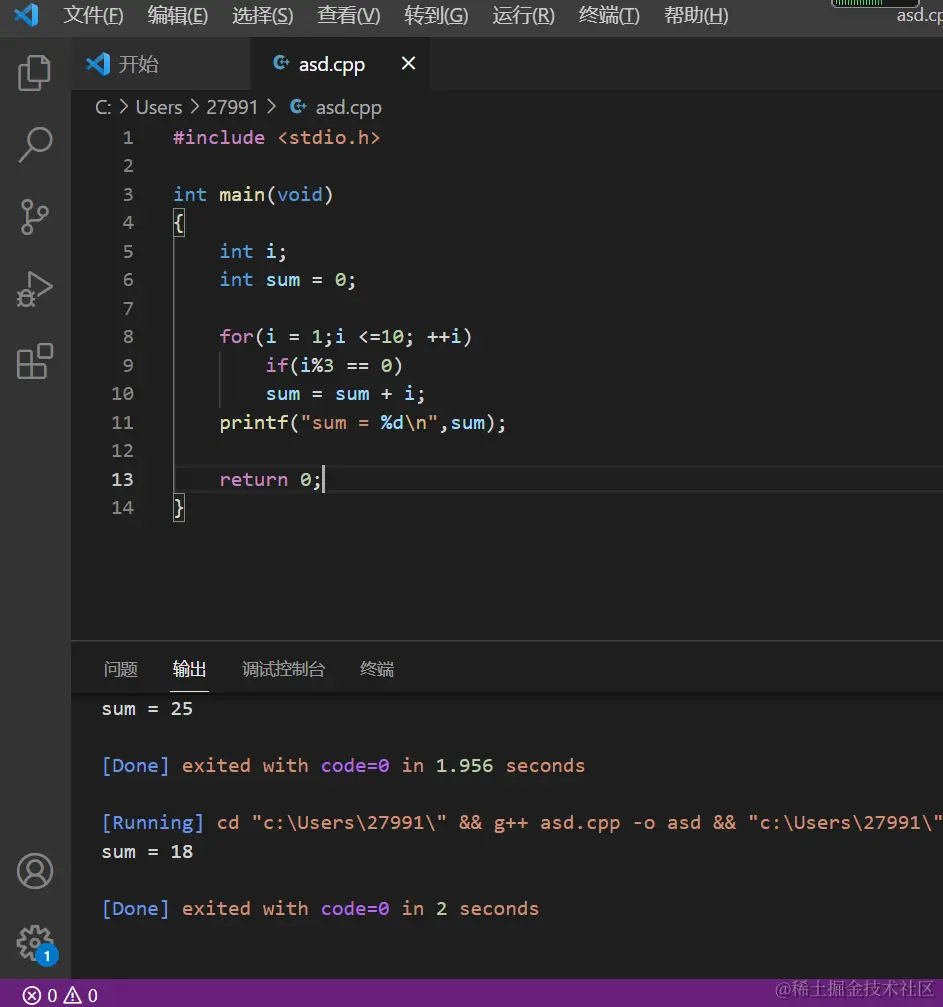Expand breadcrumb chevron after 27991

point(271,107)
